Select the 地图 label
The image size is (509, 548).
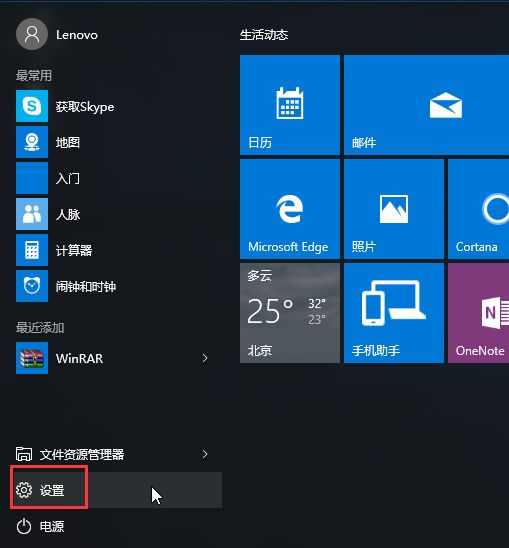(x=68, y=143)
